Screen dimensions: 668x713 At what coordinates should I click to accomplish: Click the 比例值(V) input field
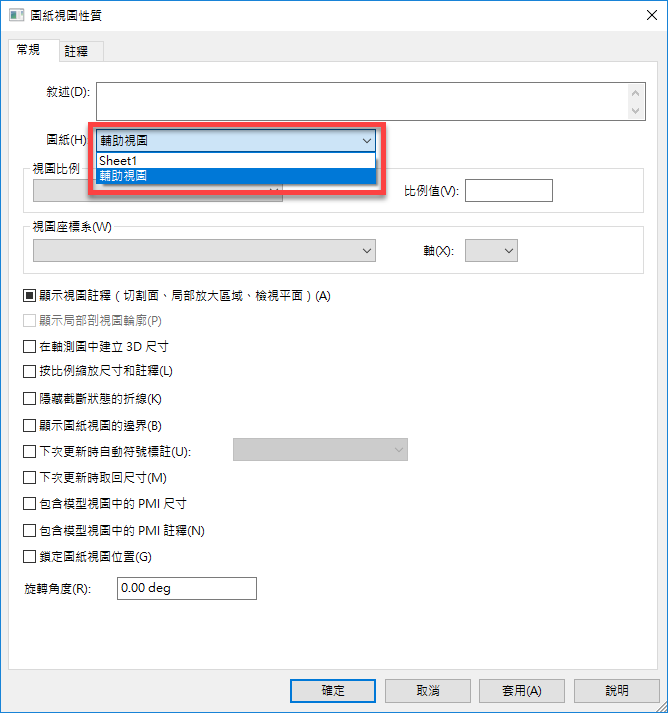pos(509,191)
